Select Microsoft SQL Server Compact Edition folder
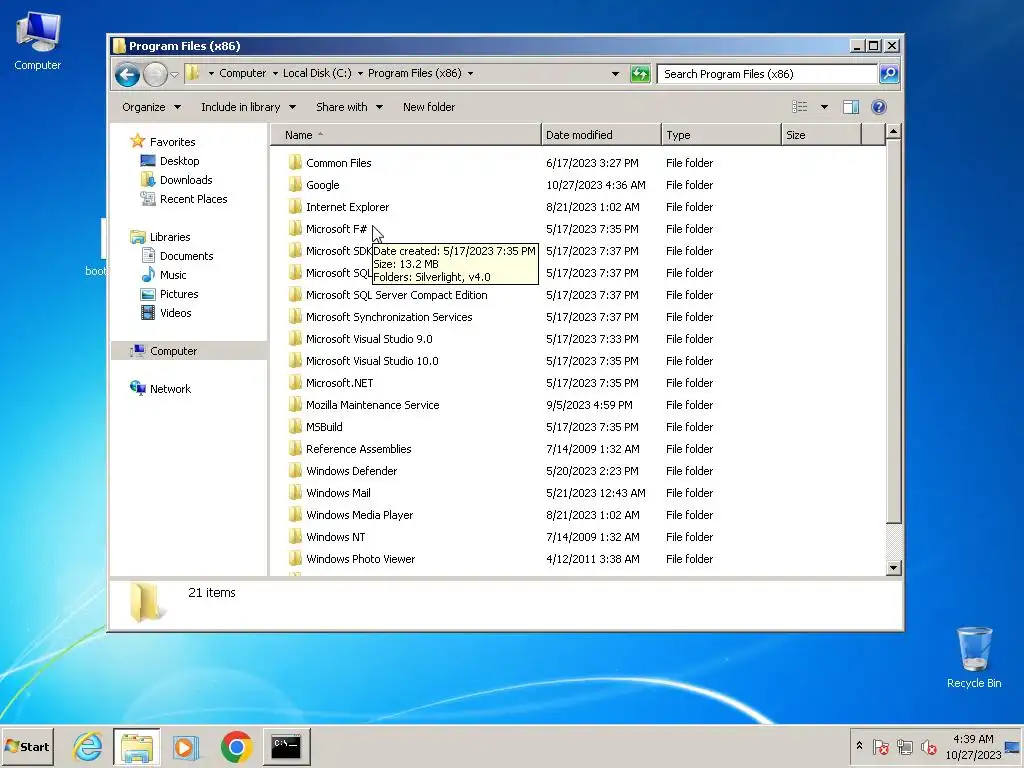This screenshot has width=1024, height=768. [396, 295]
